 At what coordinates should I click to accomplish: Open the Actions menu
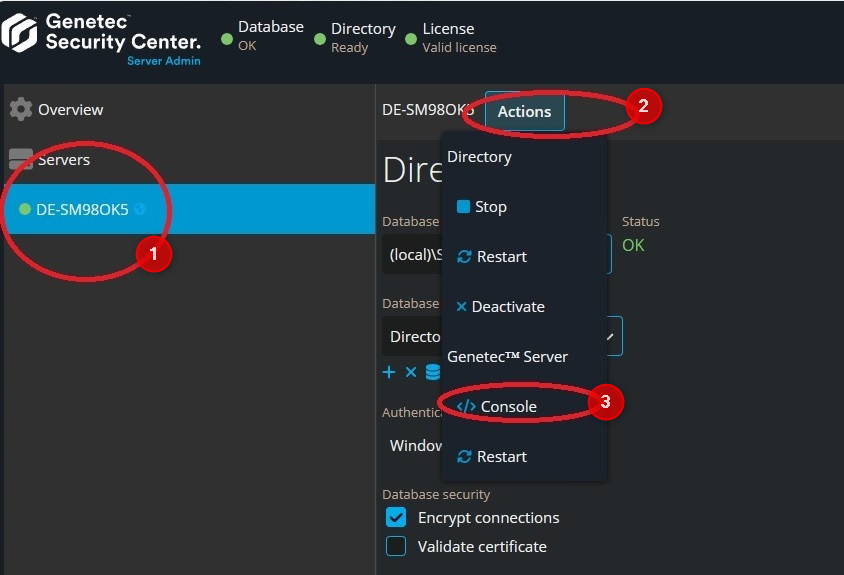pyautogui.click(x=525, y=111)
